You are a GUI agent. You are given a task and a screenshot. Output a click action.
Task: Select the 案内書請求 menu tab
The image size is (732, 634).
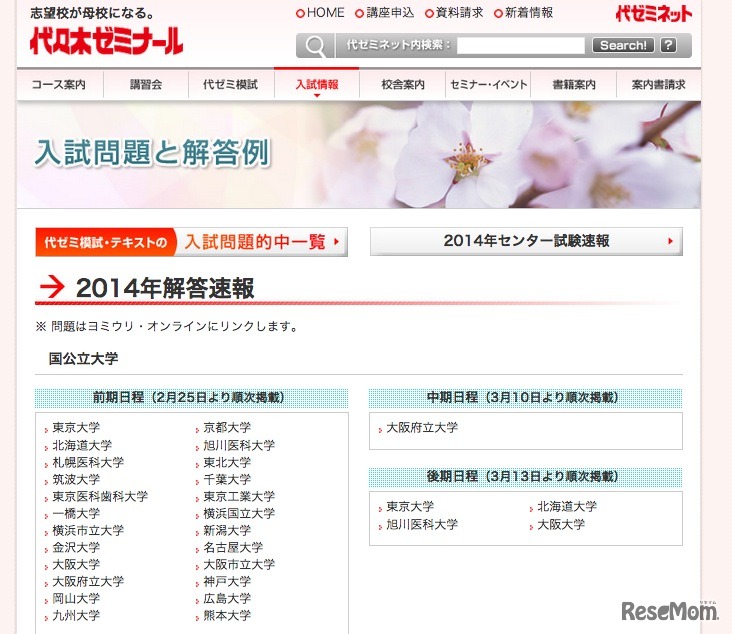pos(658,85)
